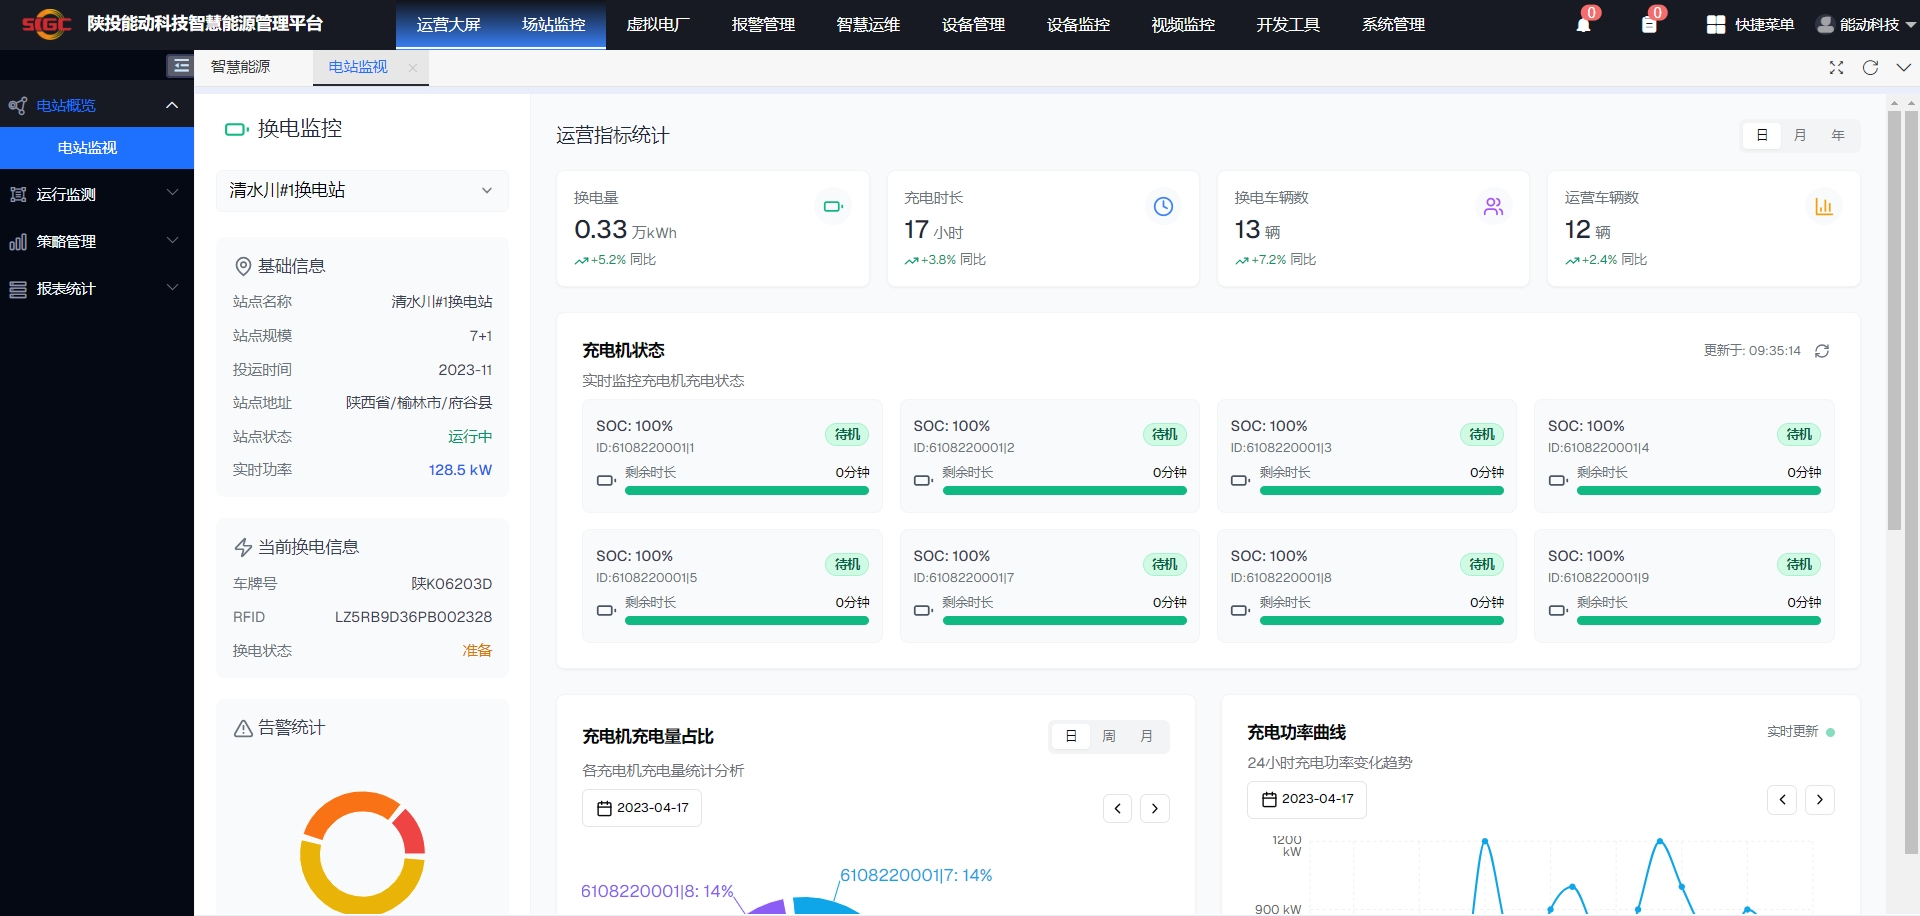Select 年 yearly view for operation statistics
The width and height of the screenshot is (1920, 916).
(1836, 135)
